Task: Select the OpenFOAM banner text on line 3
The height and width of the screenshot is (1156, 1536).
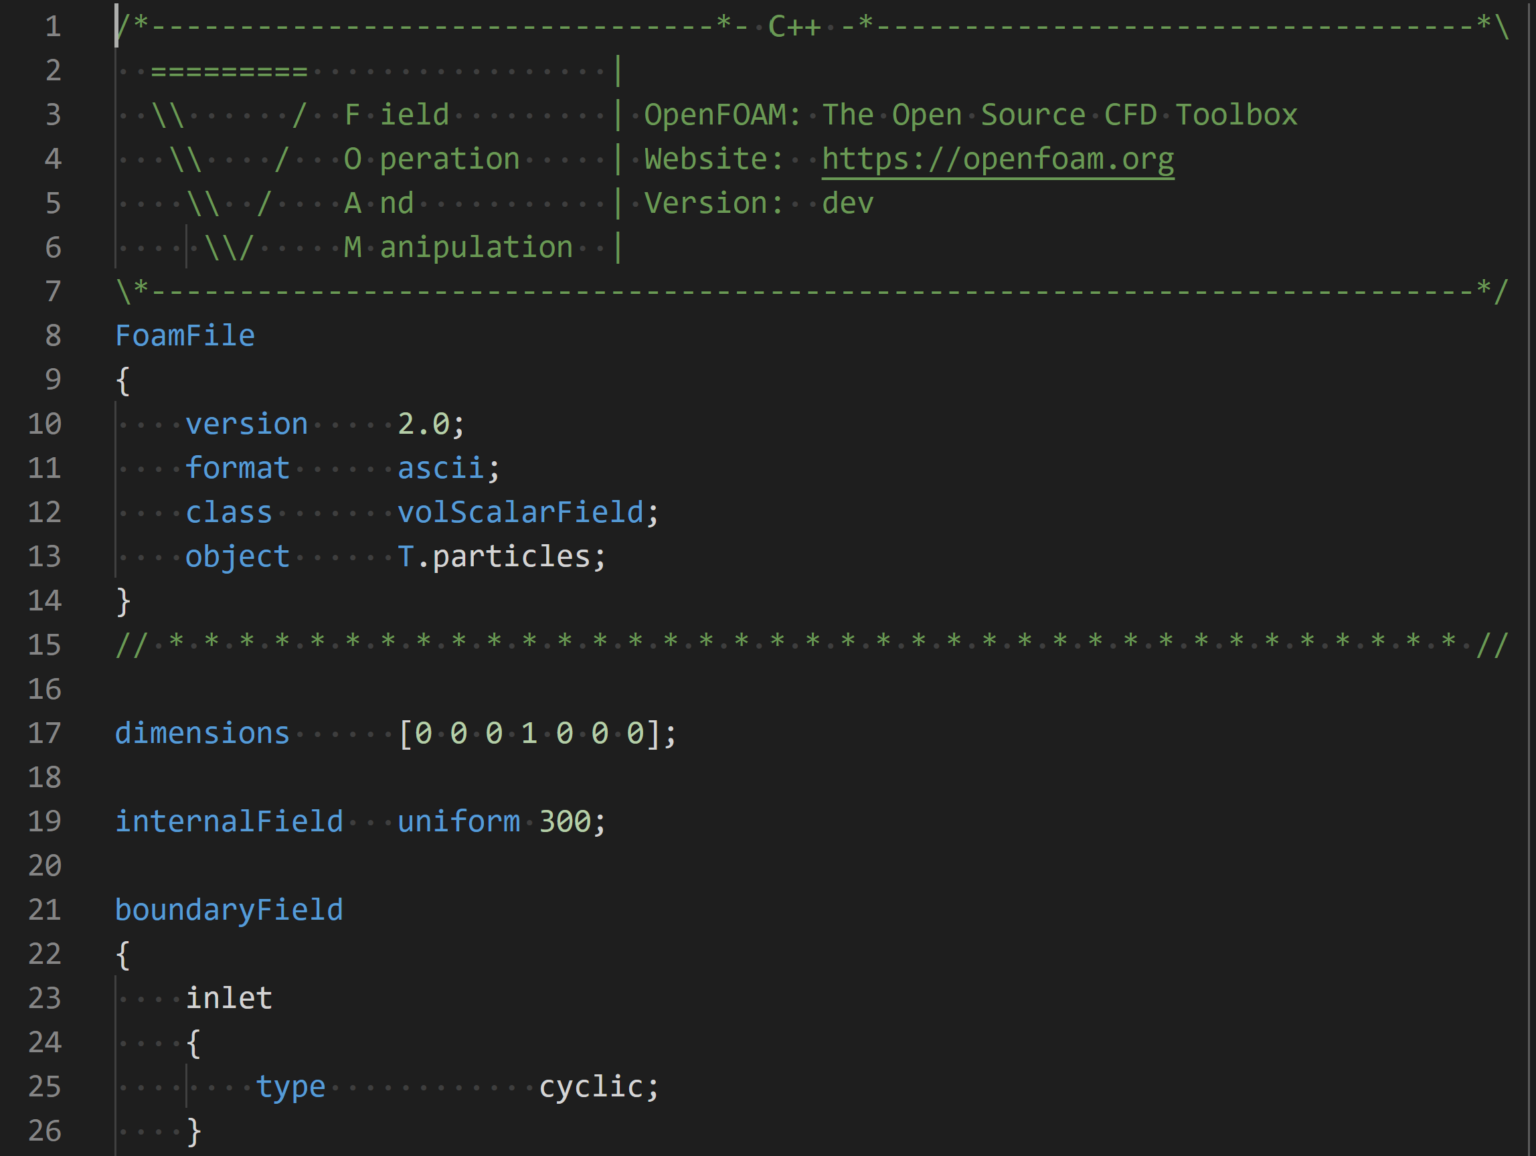Action: [x=970, y=114]
